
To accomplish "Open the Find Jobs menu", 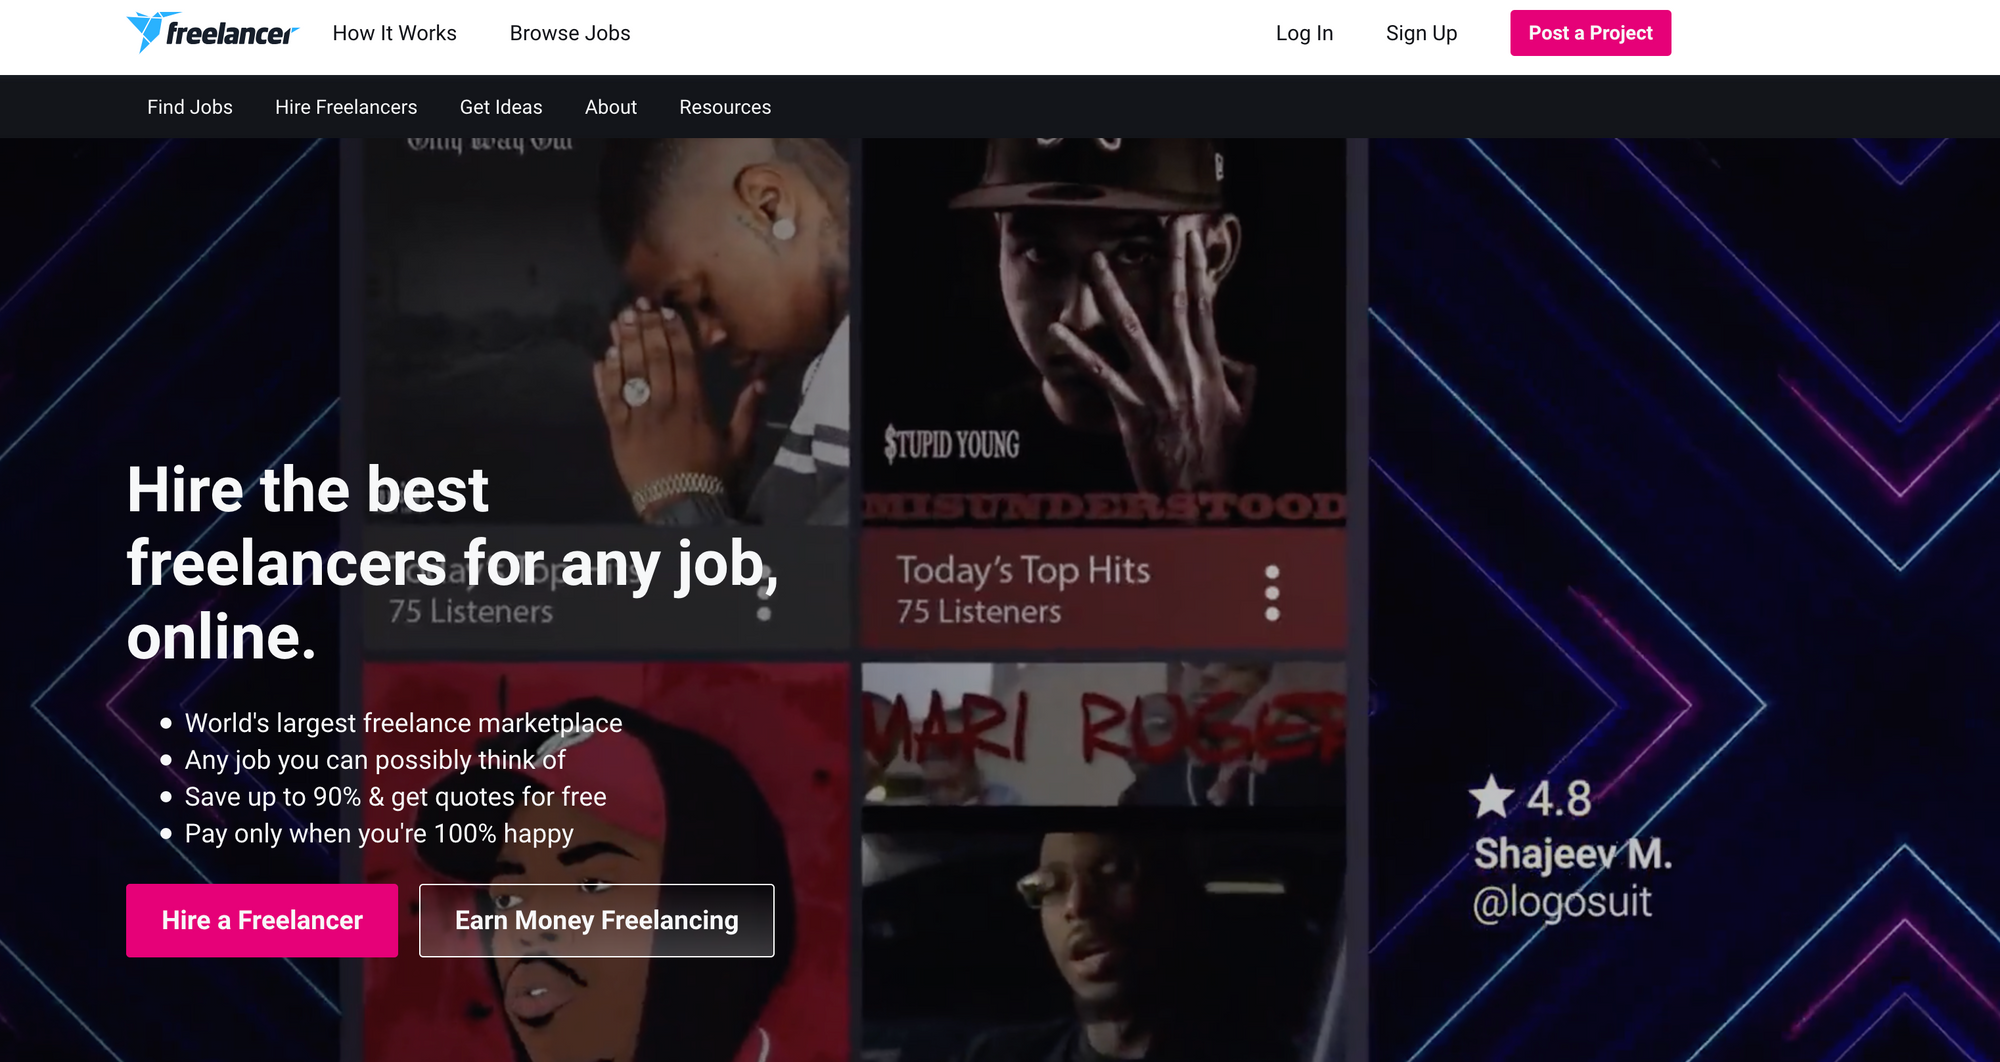I will click(x=190, y=107).
